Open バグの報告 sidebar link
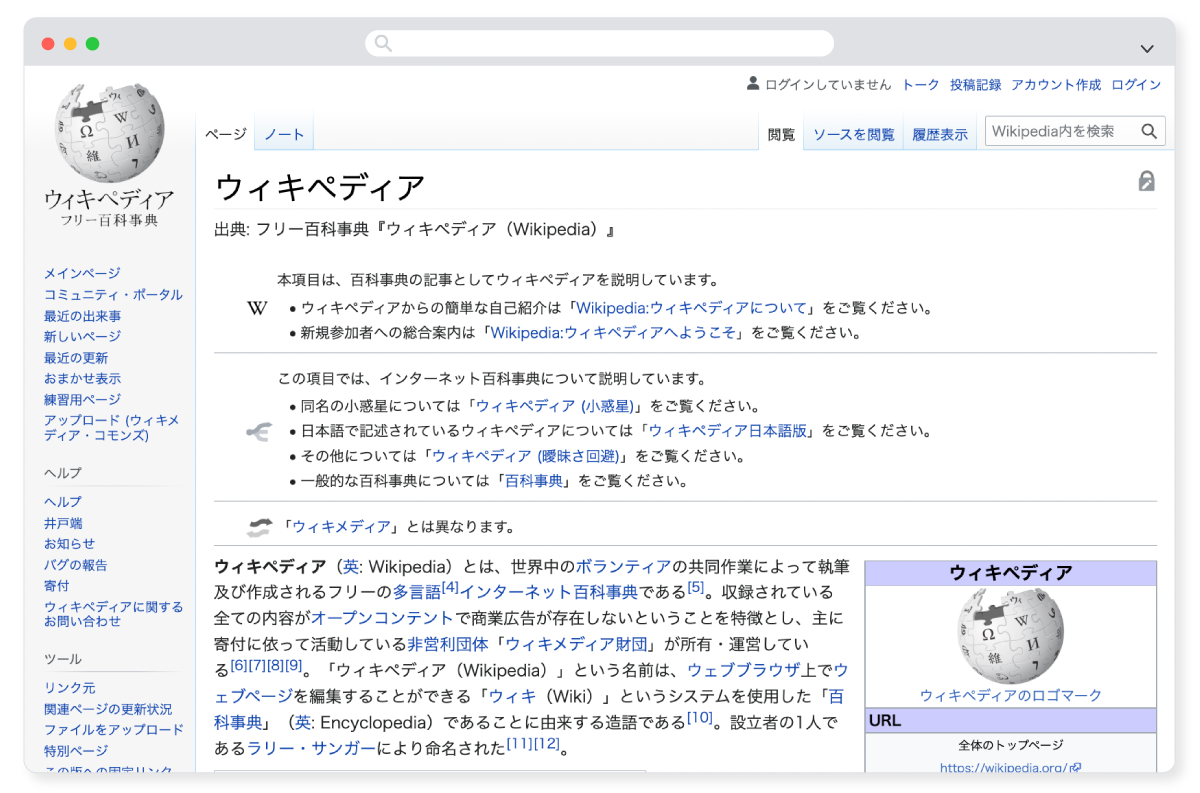The height and width of the screenshot is (793, 1200). (75, 565)
